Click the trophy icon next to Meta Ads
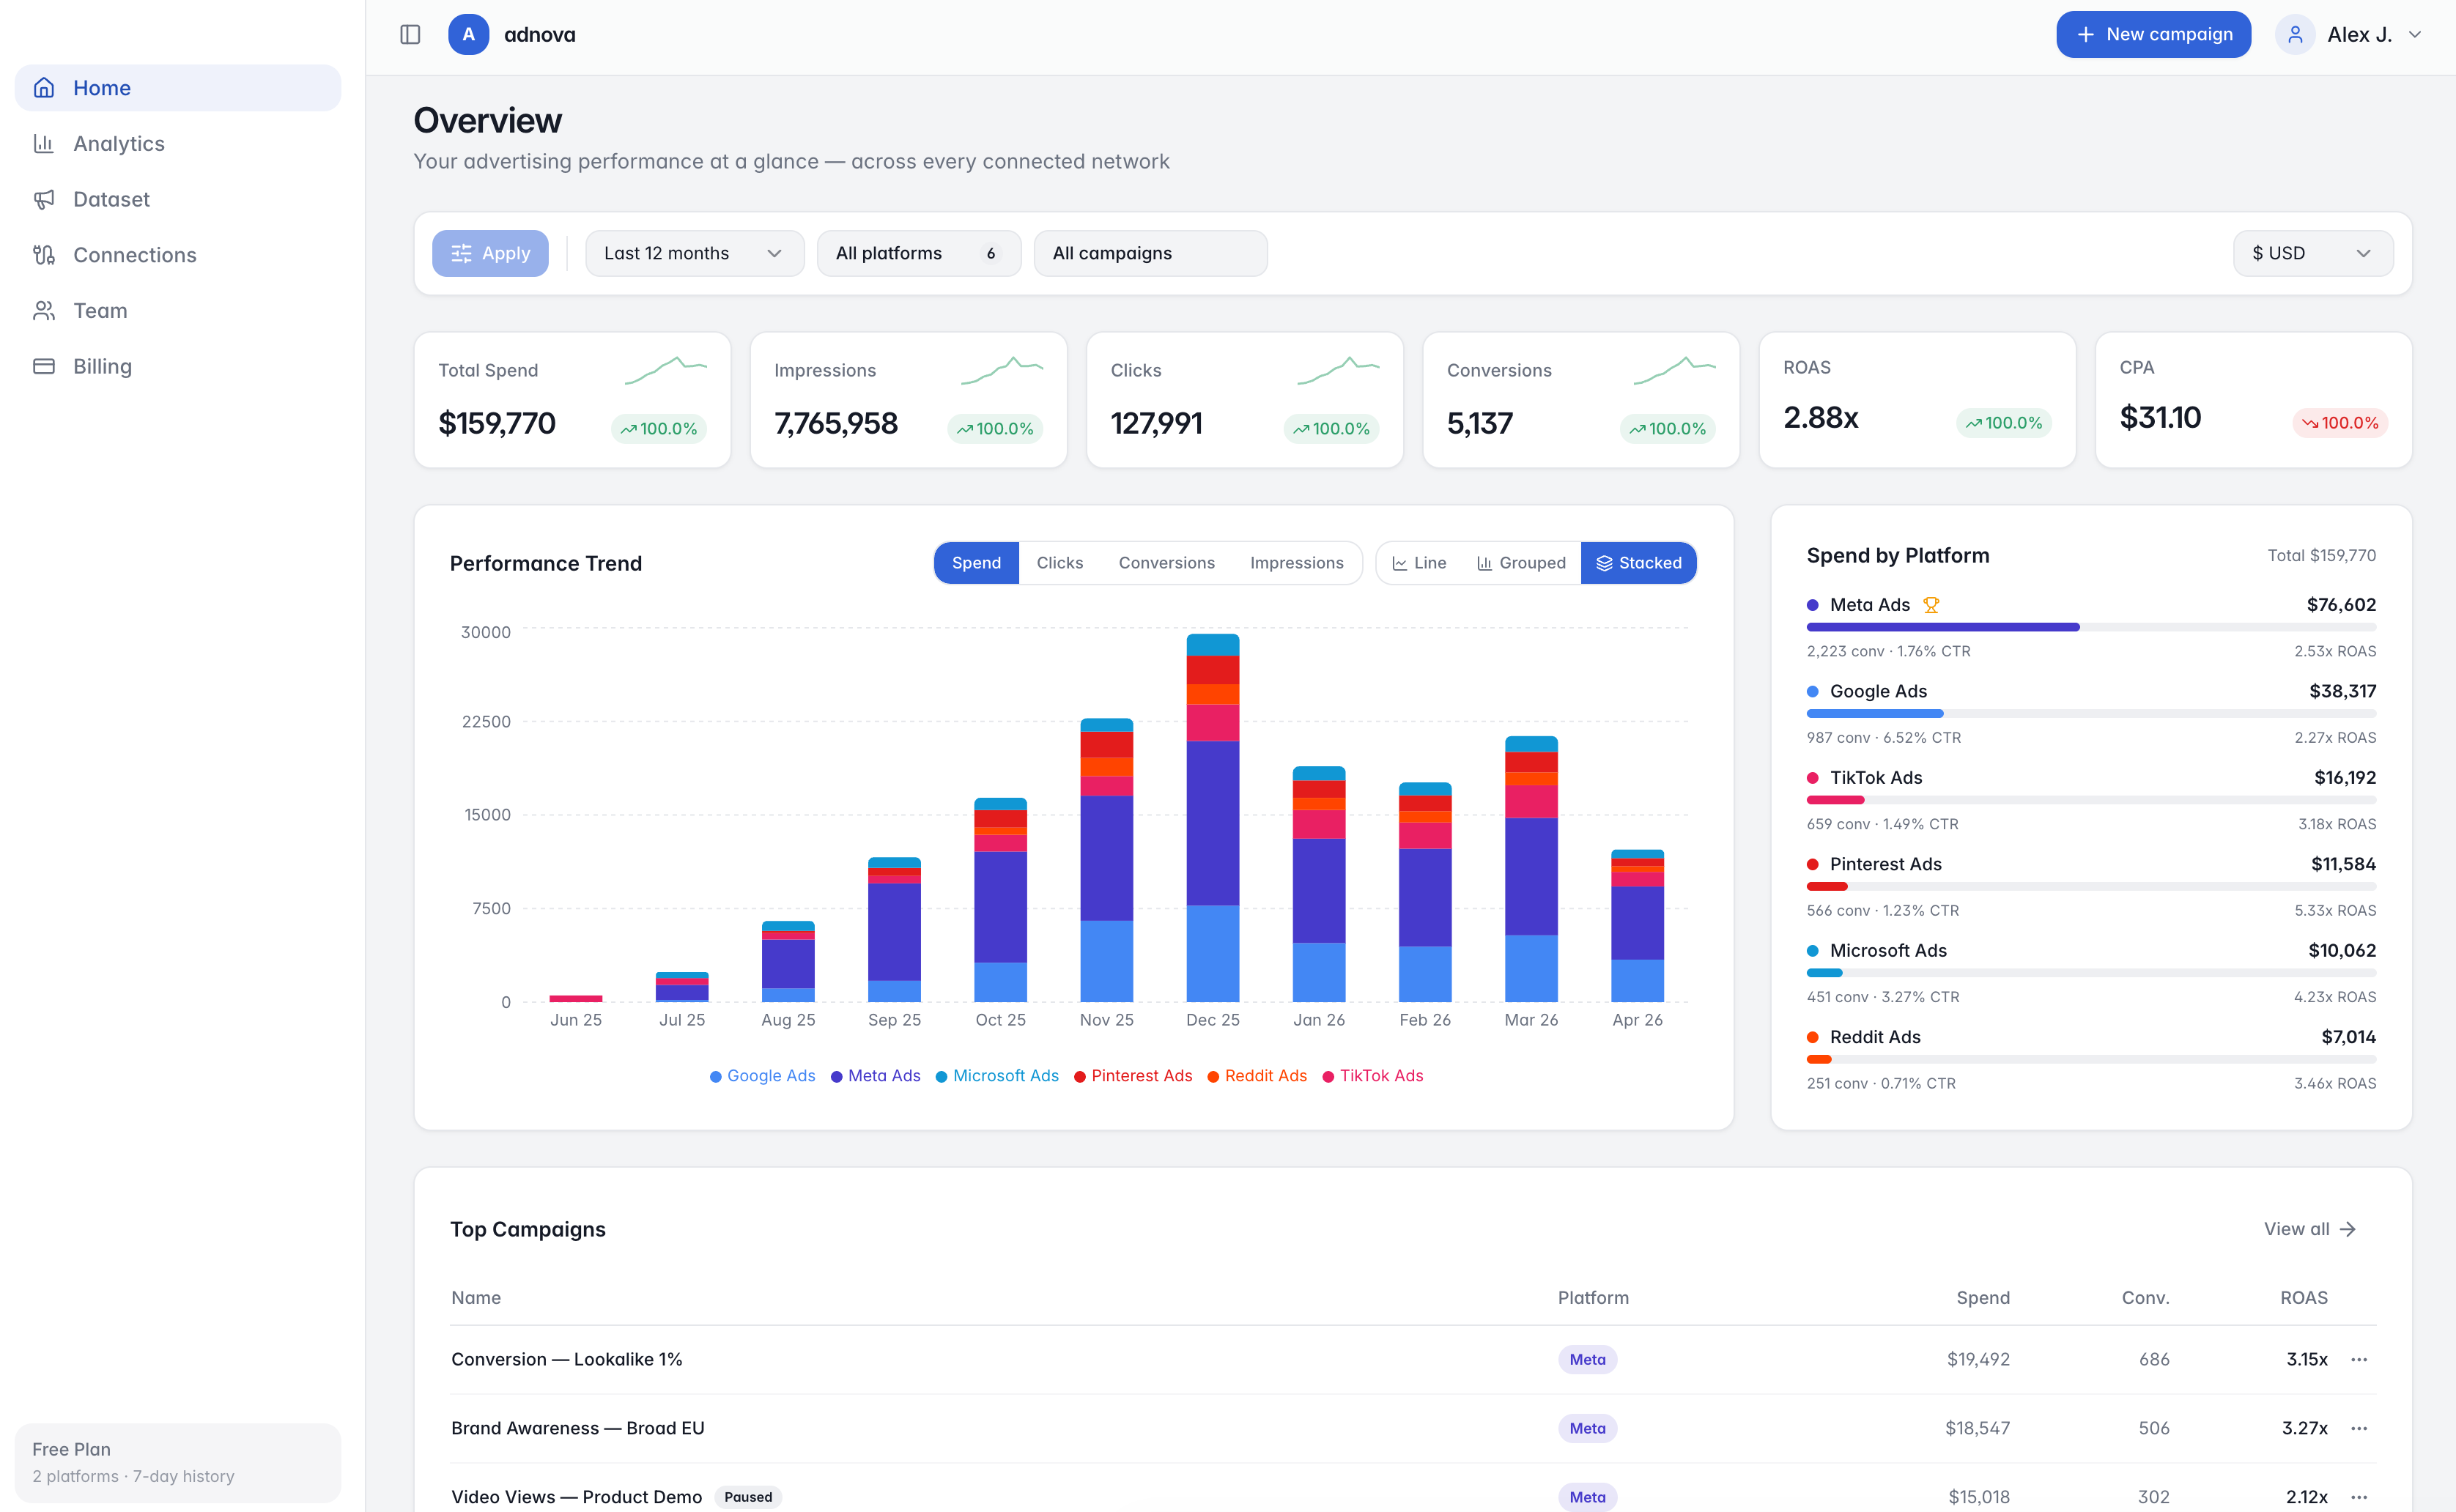The width and height of the screenshot is (2456, 1512). [1931, 605]
